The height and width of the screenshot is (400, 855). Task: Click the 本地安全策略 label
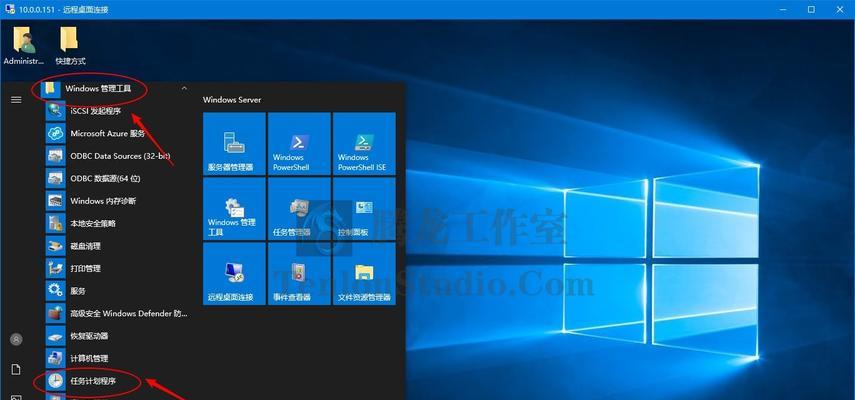click(93, 223)
